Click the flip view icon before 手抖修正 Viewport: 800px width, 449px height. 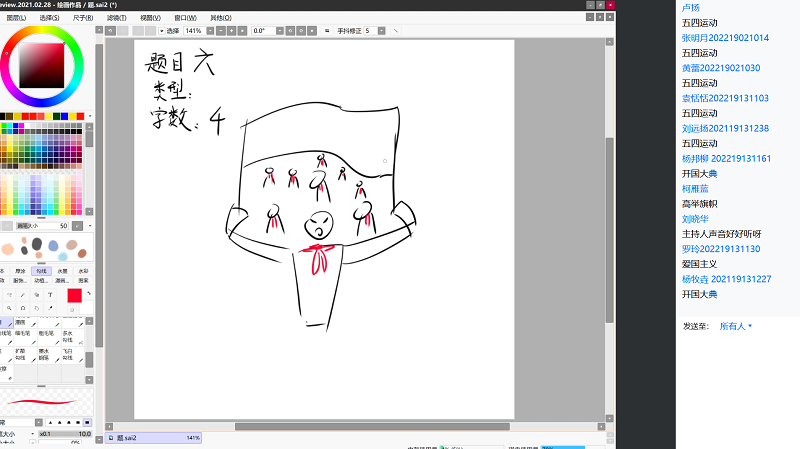click(327, 31)
